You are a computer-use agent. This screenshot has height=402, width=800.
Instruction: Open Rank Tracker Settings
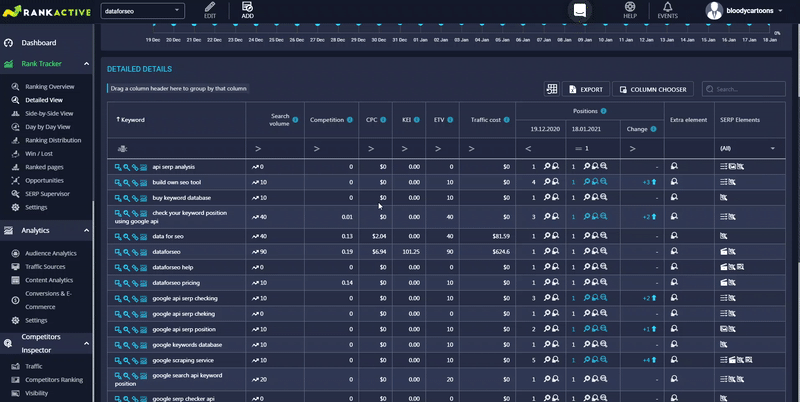click(36, 207)
